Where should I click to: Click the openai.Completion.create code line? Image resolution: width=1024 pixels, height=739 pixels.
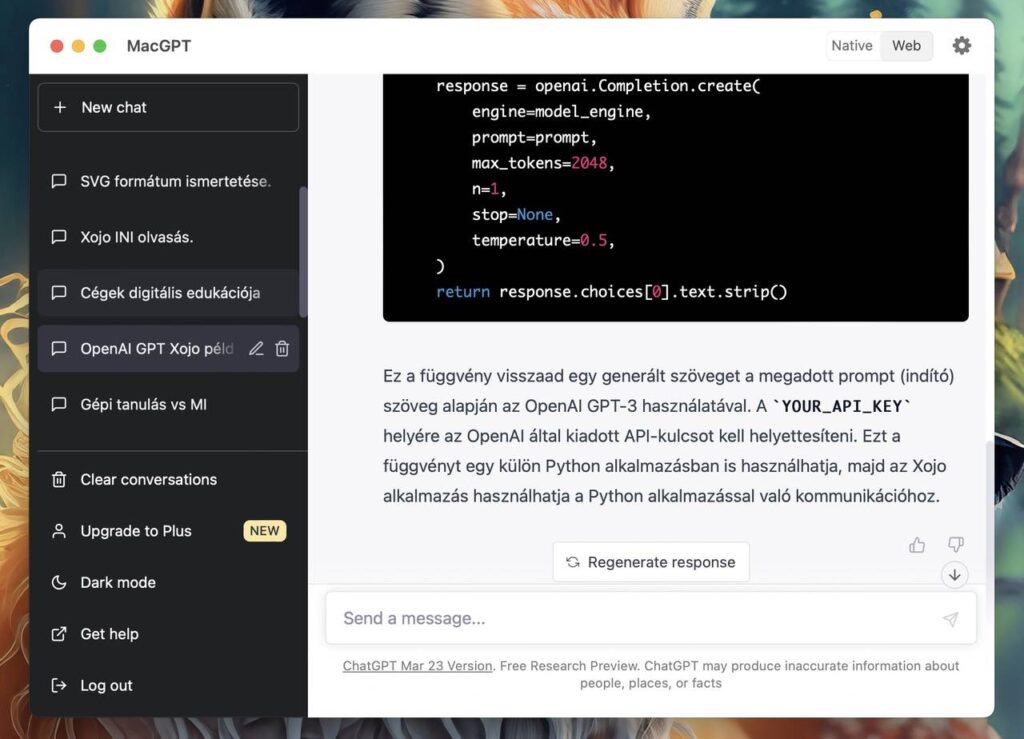[x=598, y=86]
